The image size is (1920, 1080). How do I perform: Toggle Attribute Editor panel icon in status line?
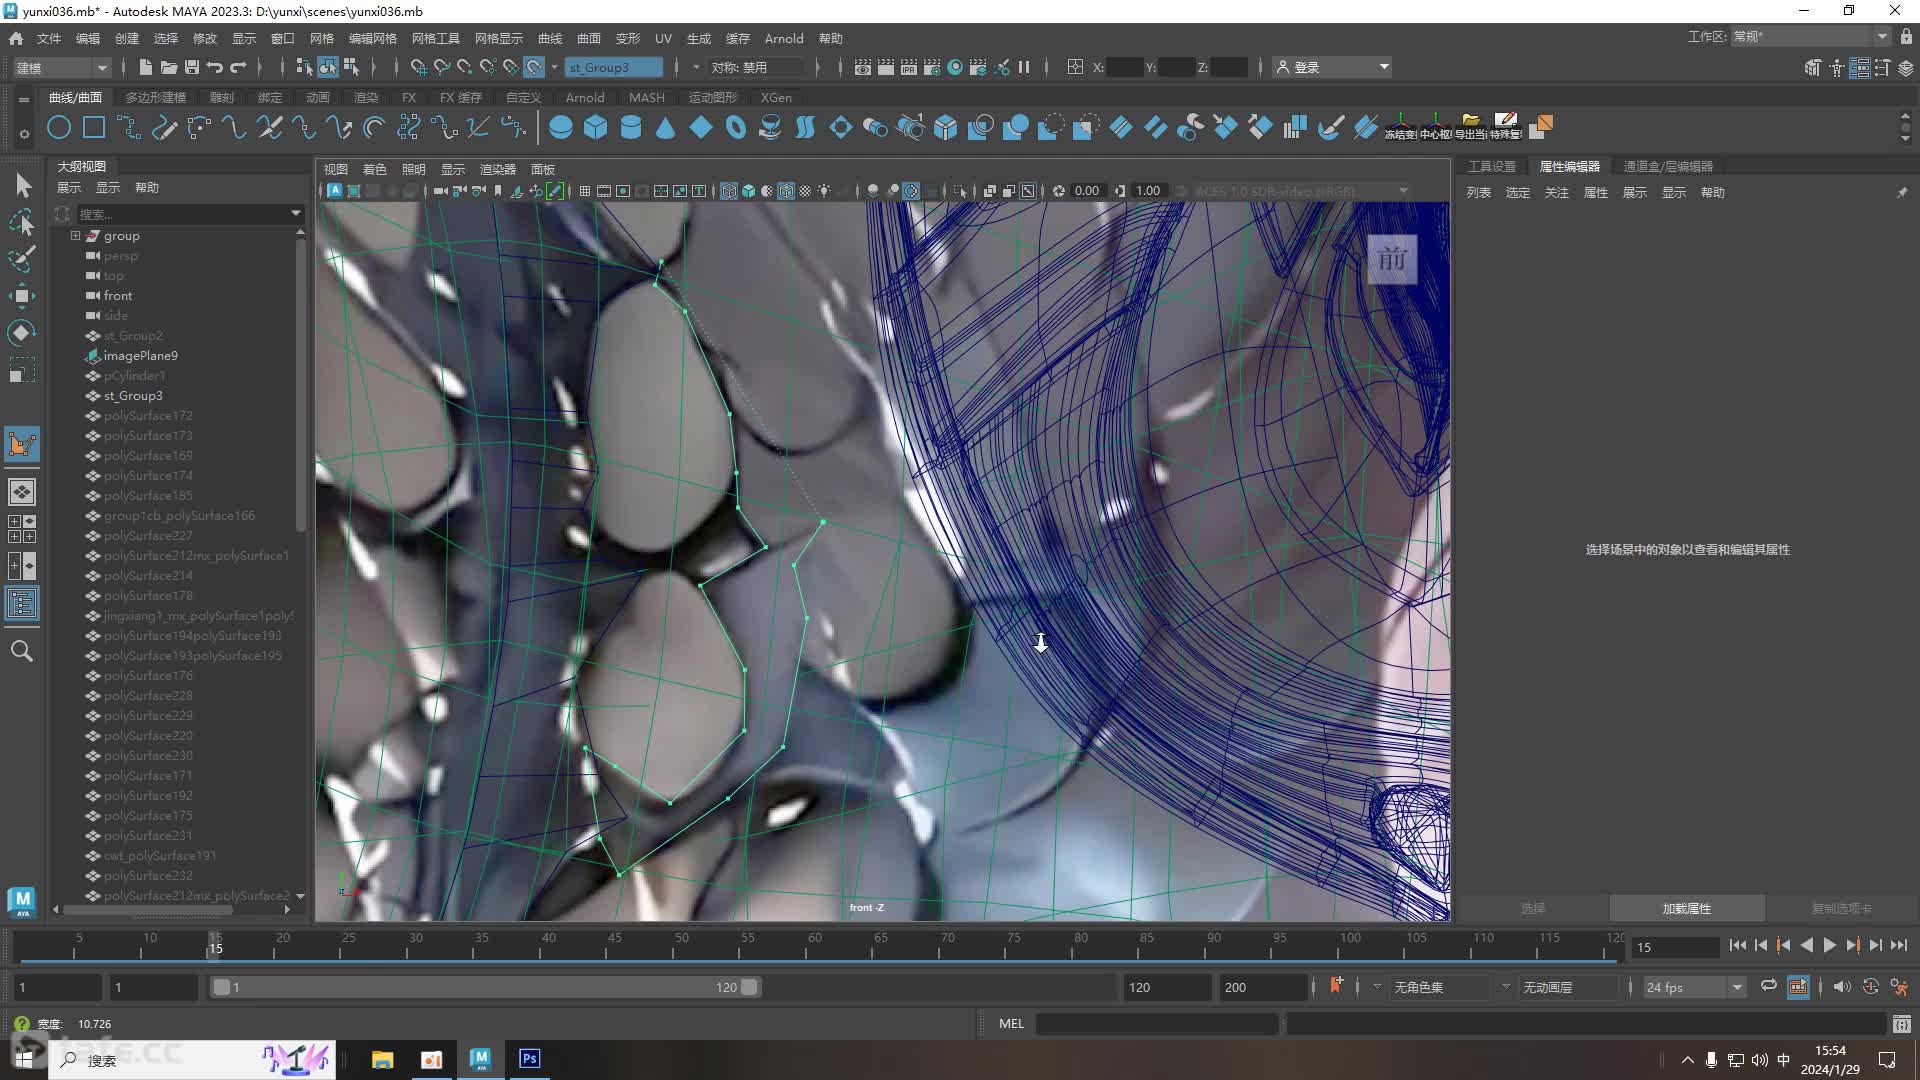click(1859, 67)
